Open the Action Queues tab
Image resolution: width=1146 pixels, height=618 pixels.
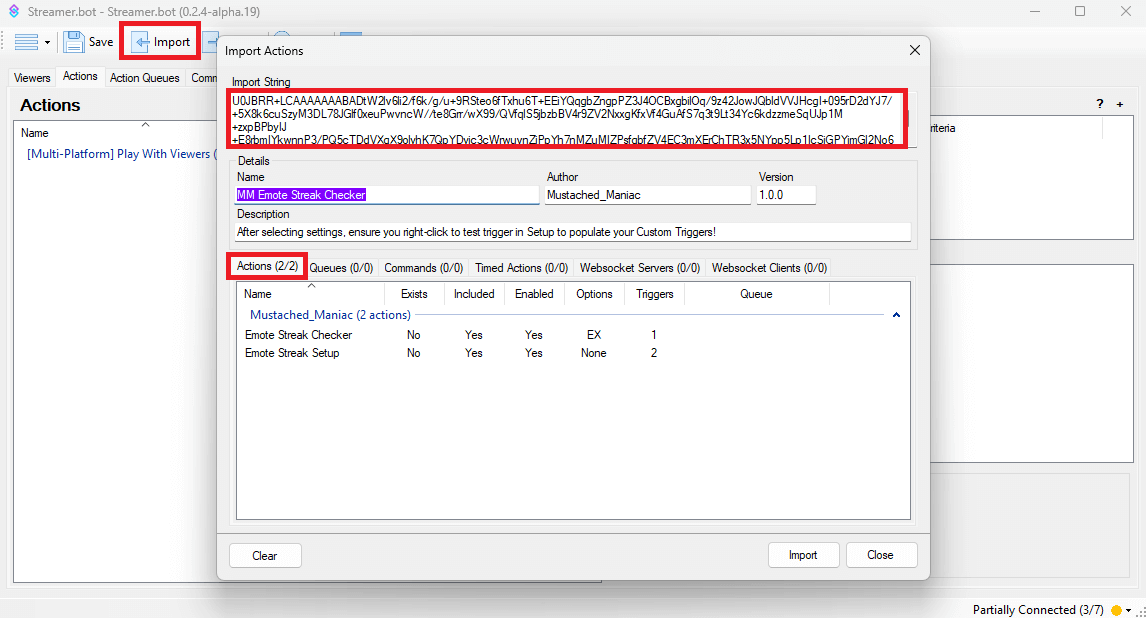pos(145,77)
